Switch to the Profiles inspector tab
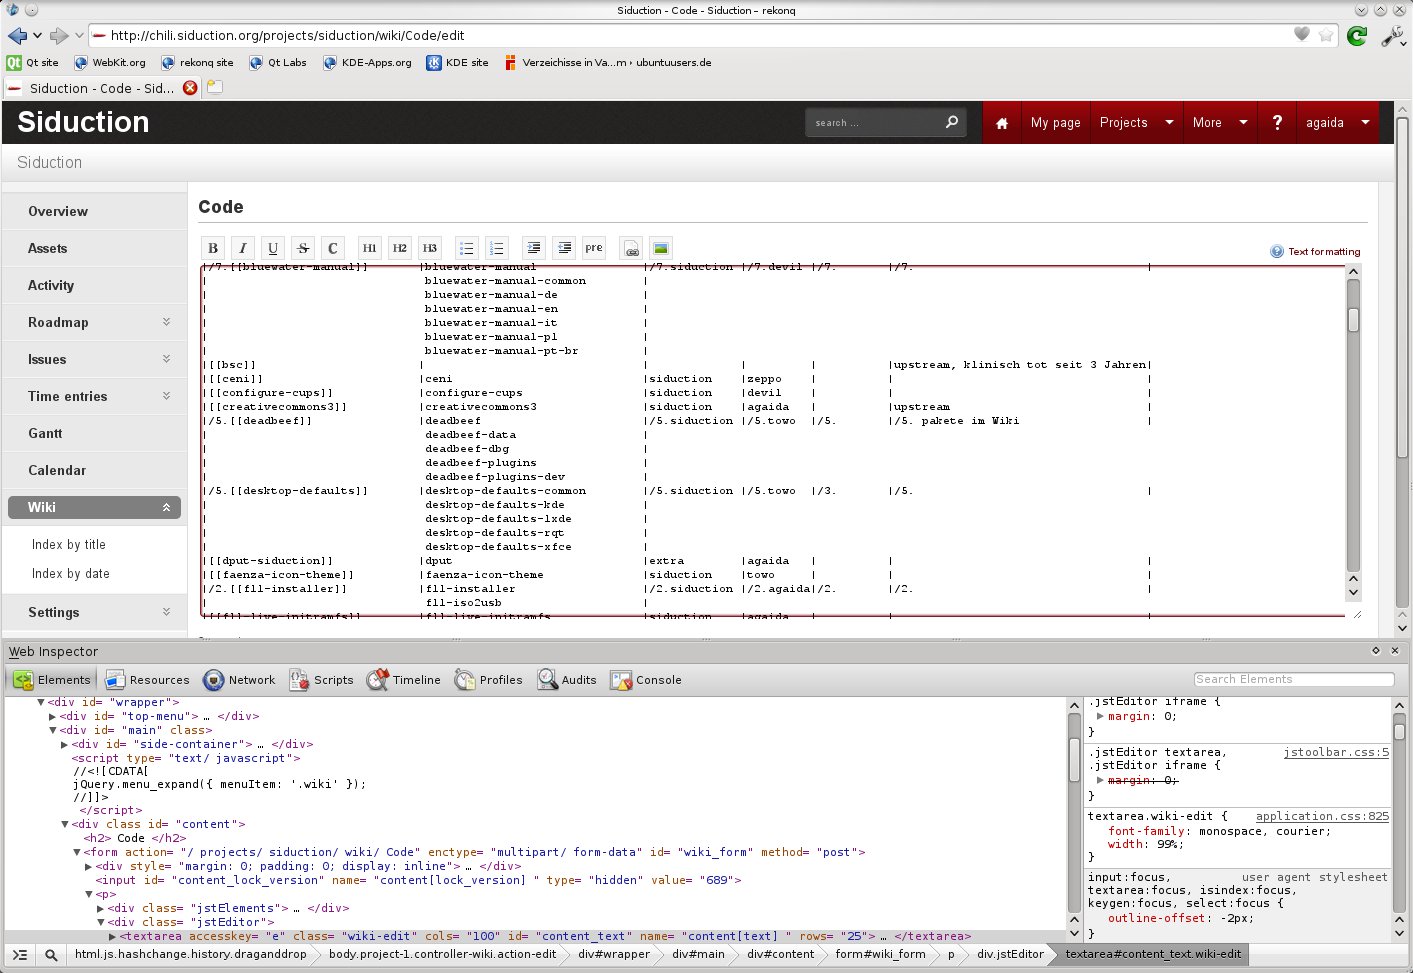Image resolution: width=1413 pixels, height=973 pixels. [x=488, y=680]
